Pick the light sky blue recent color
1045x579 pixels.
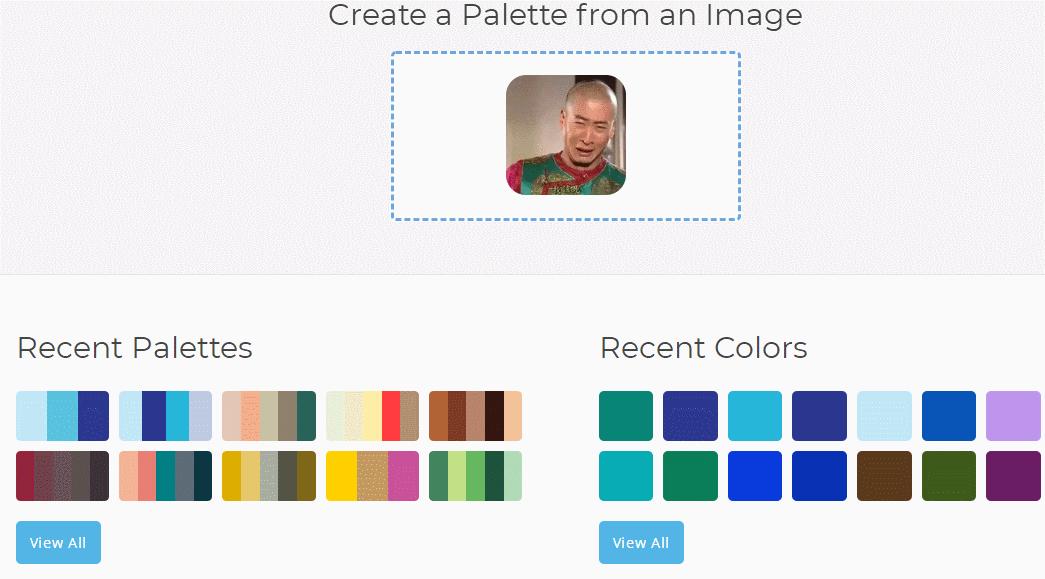click(x=884, y=416)
